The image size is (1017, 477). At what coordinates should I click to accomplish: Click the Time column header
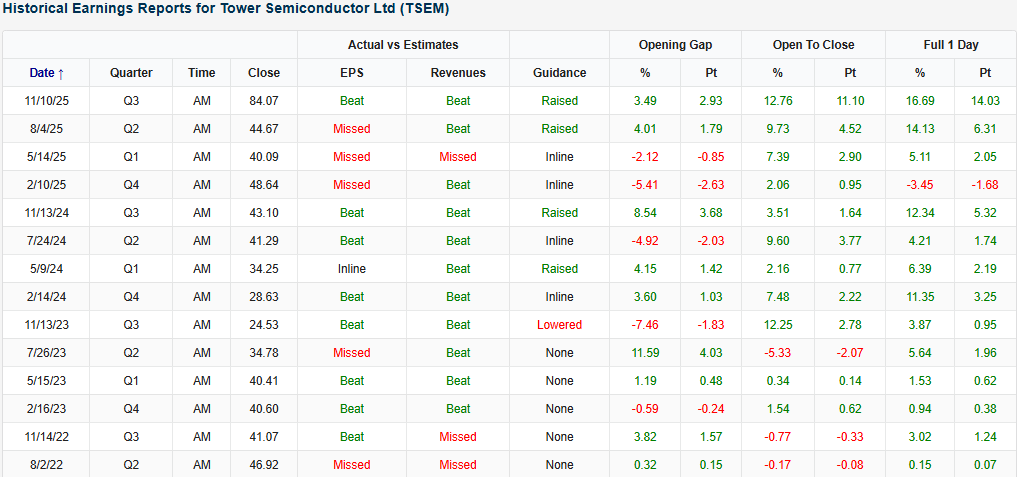pos(201,73)
